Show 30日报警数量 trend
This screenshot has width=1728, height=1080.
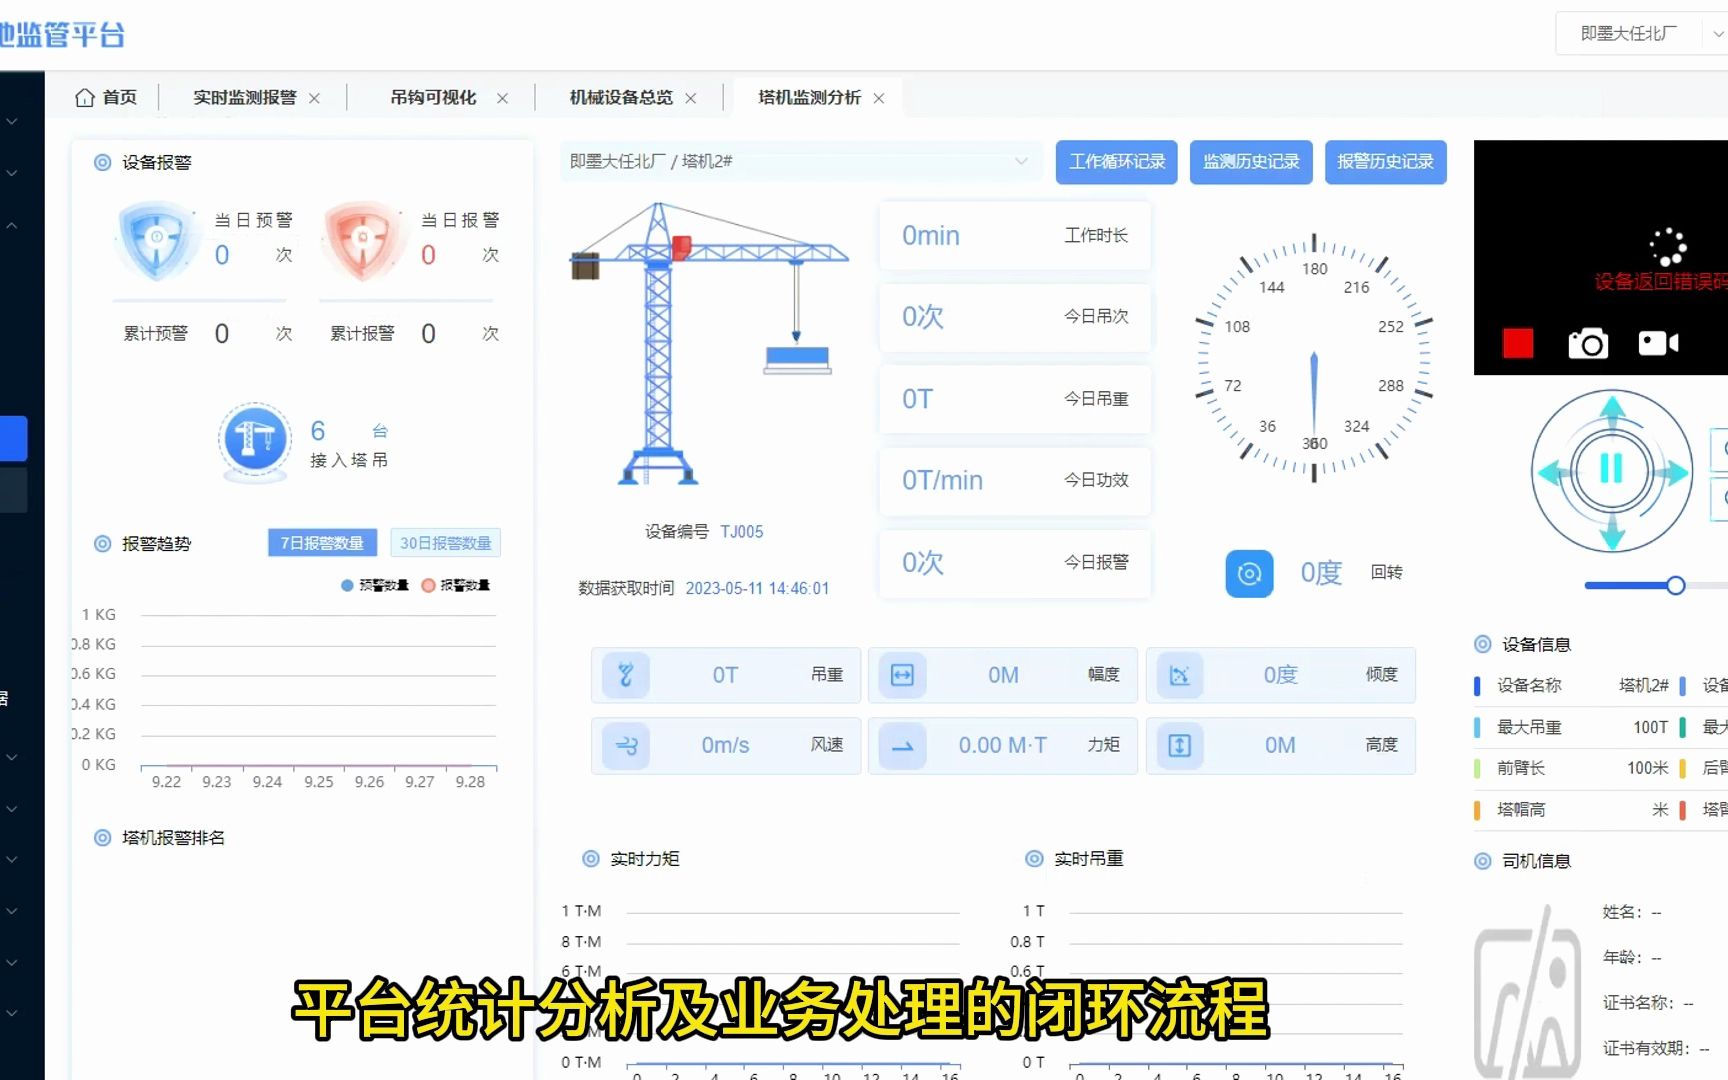(x=445, y=543)
